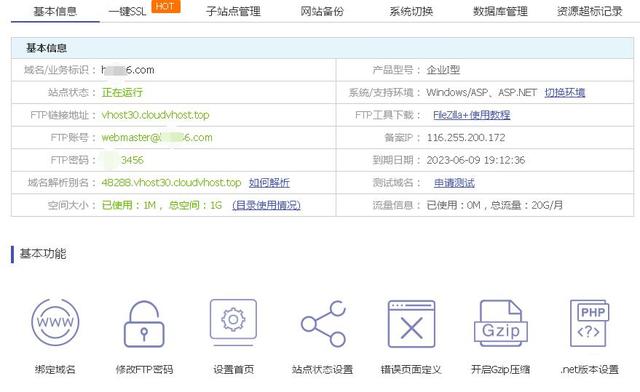640x392 pixels.
Task: Switch to the 基本信息 tab
Action: pos(55,11)
